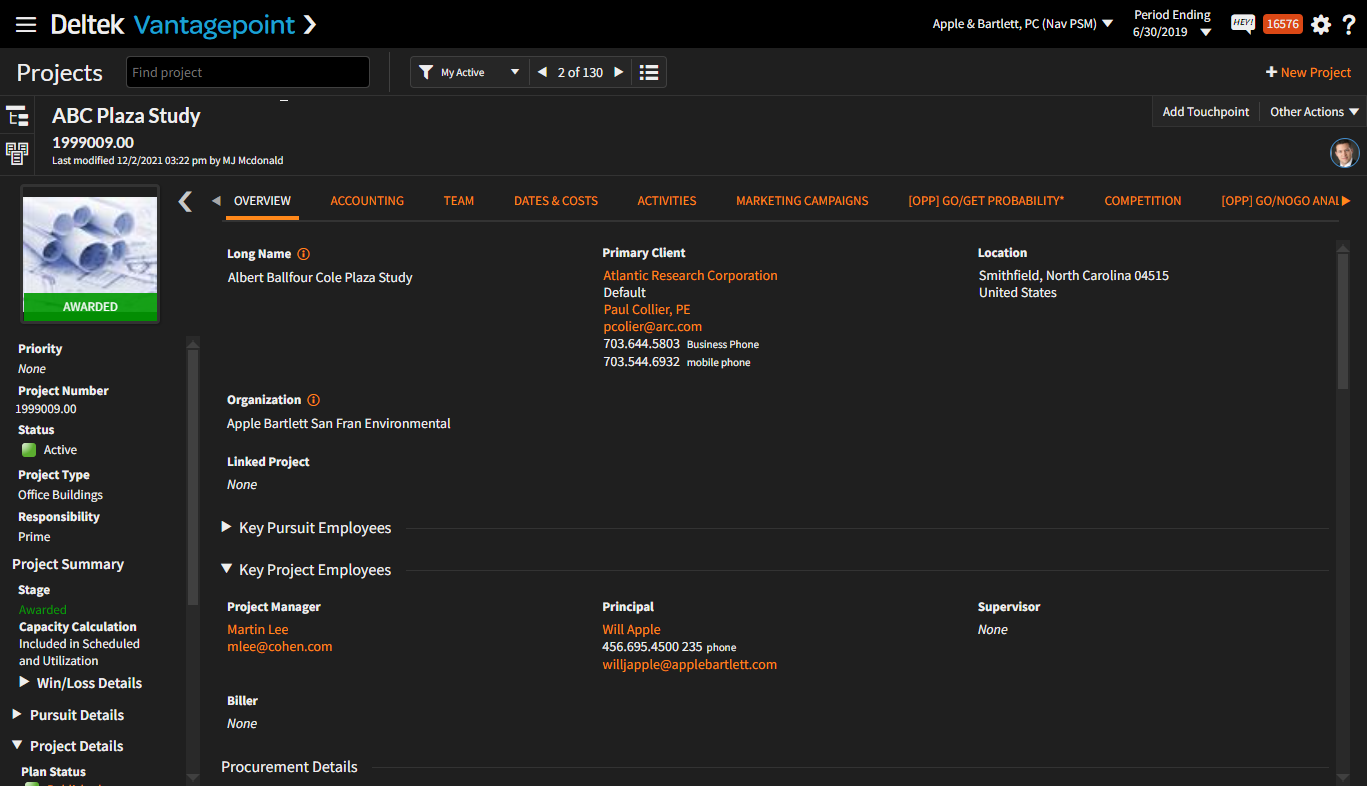Click the mlee@cohen.com email link
This screenshot has height=786, width=1367.
(x=279, y=646)
